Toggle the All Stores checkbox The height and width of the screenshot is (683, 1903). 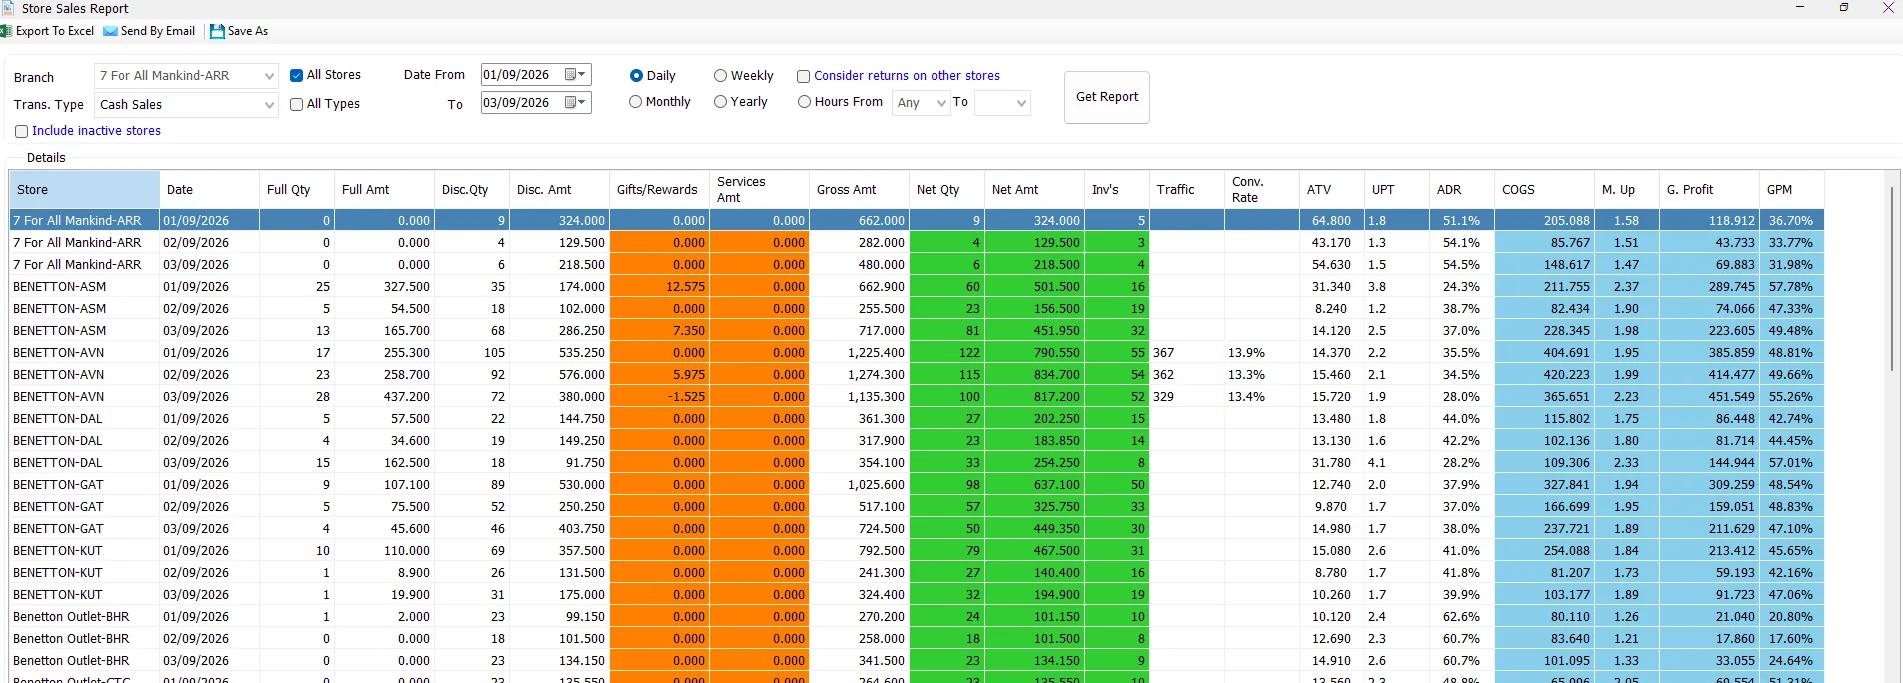click(296, 75)
